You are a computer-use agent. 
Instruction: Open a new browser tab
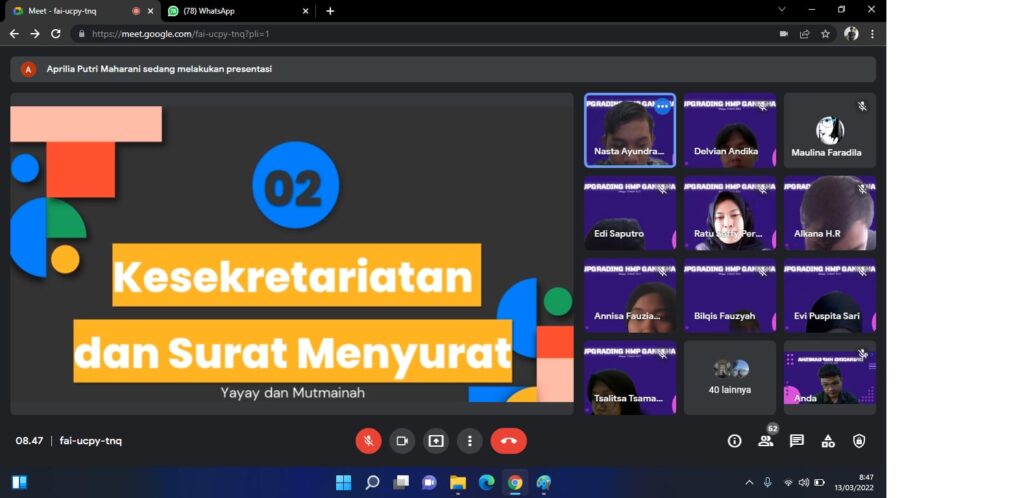(330, 11)
